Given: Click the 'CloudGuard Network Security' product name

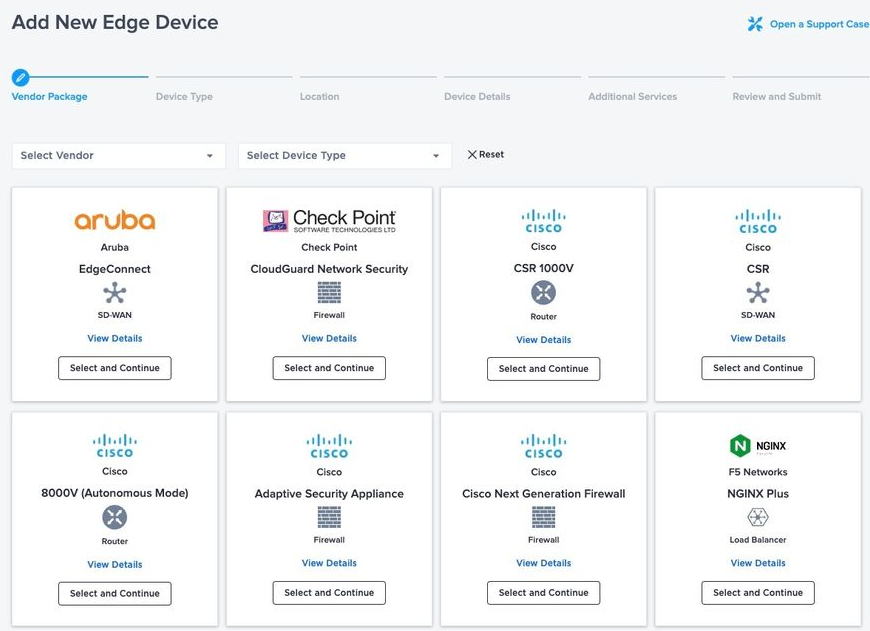Looking at the screenshot, I should (x=329, y=269).
